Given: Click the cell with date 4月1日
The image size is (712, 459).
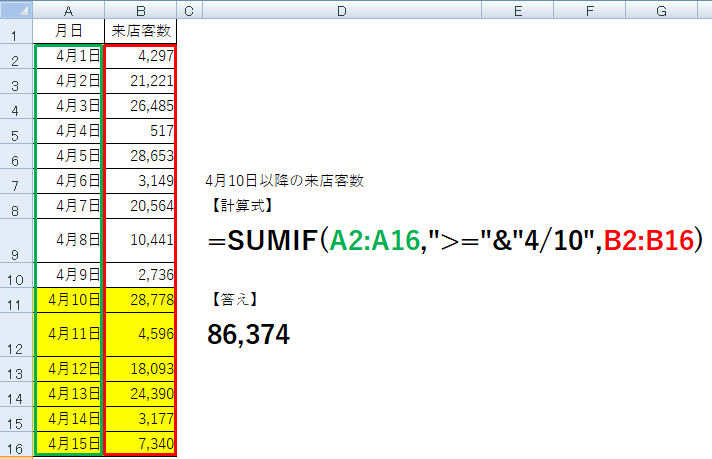Looking at the screenshot, I should tap(68, 56).
